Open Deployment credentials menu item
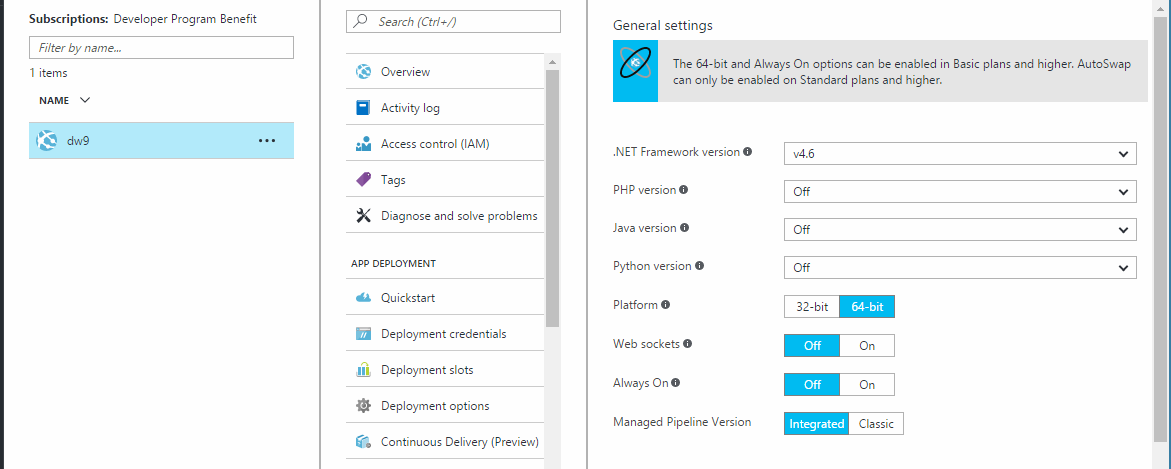Screen dimensions: 1171x469 pyautogui.click(x=443, y=334)
